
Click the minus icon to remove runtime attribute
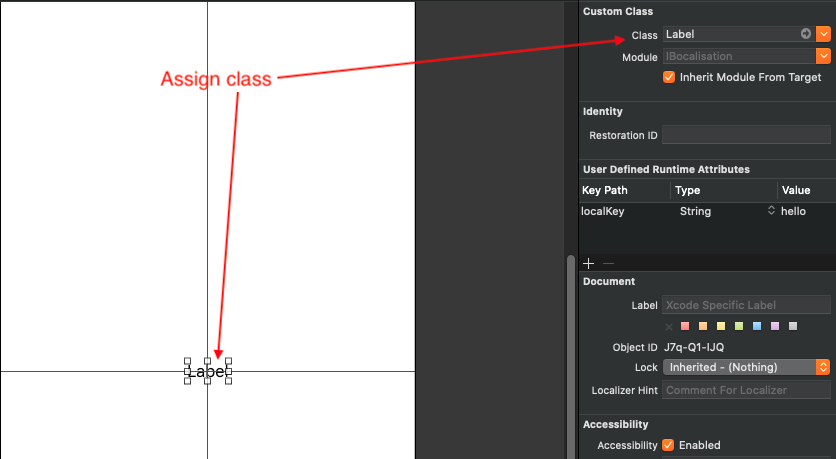point(608,263)
